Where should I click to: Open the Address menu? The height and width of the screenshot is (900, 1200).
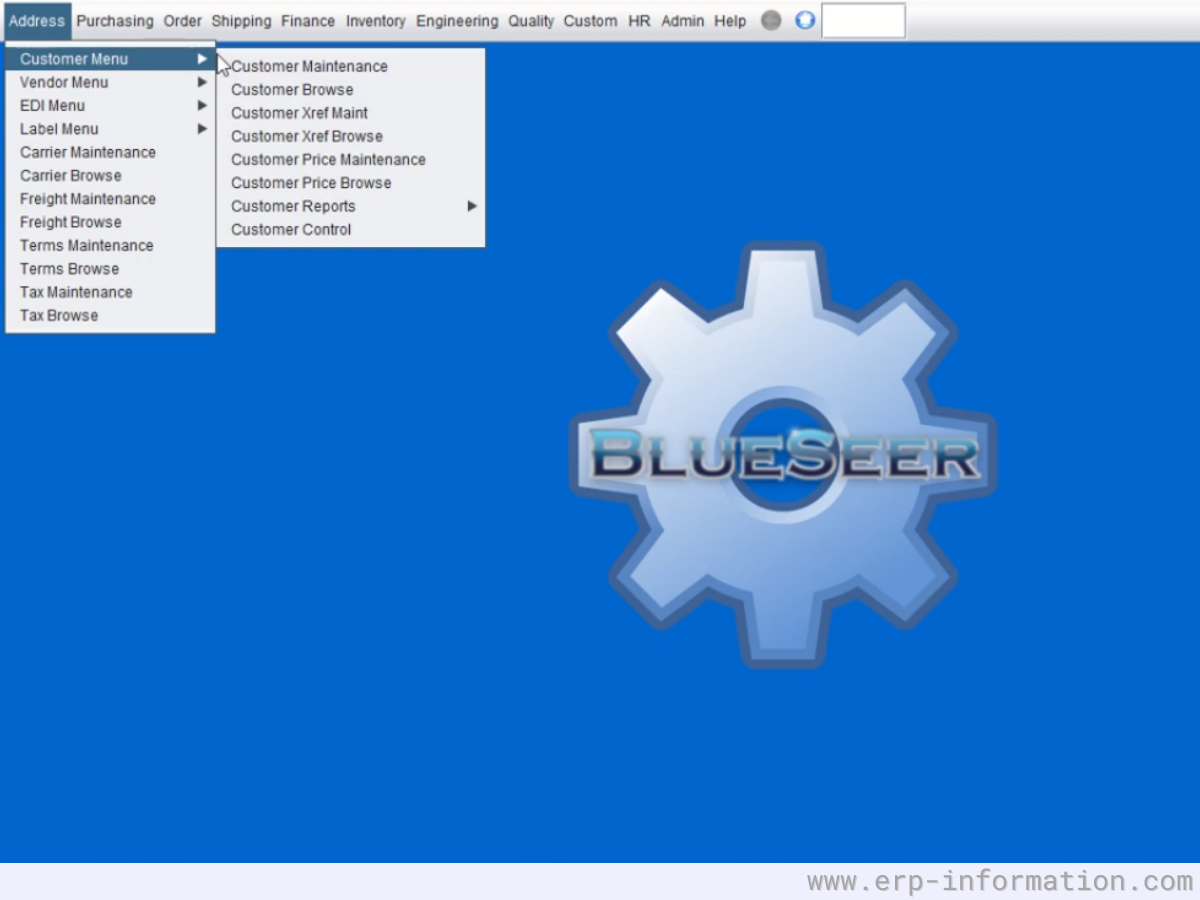coord(37,20)
